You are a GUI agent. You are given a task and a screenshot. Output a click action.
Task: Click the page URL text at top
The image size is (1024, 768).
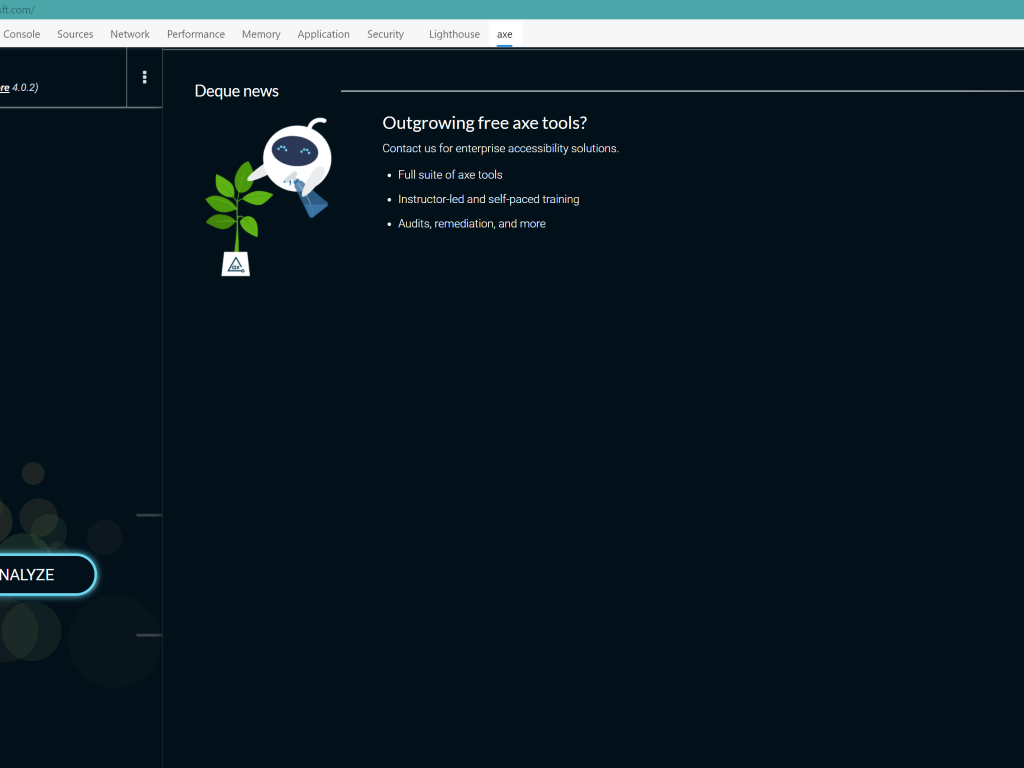click(17, 10)
